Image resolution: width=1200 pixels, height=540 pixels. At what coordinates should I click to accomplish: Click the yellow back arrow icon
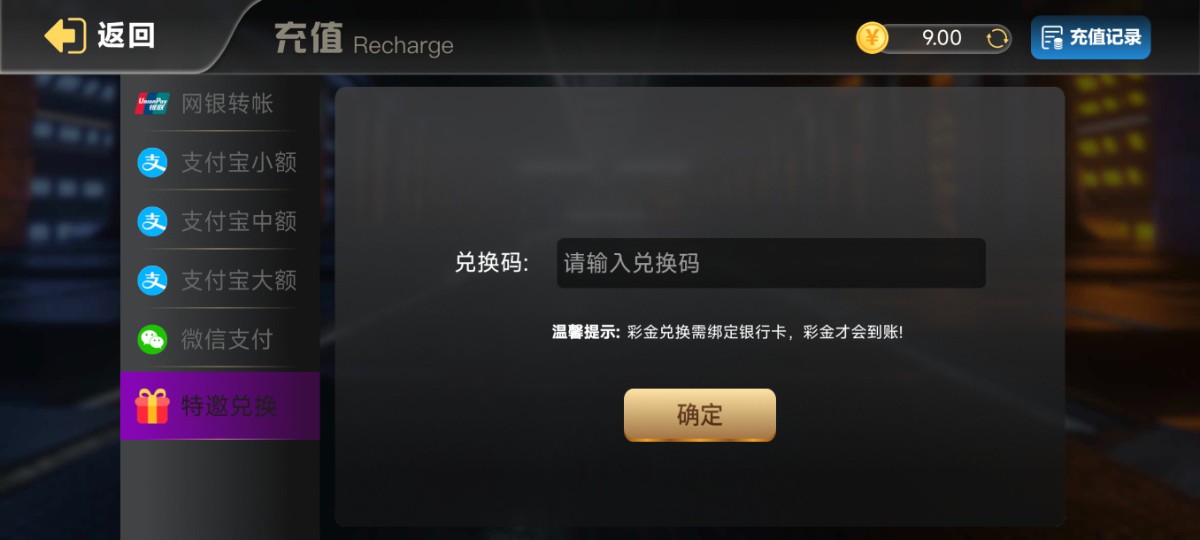pos(65,36)
